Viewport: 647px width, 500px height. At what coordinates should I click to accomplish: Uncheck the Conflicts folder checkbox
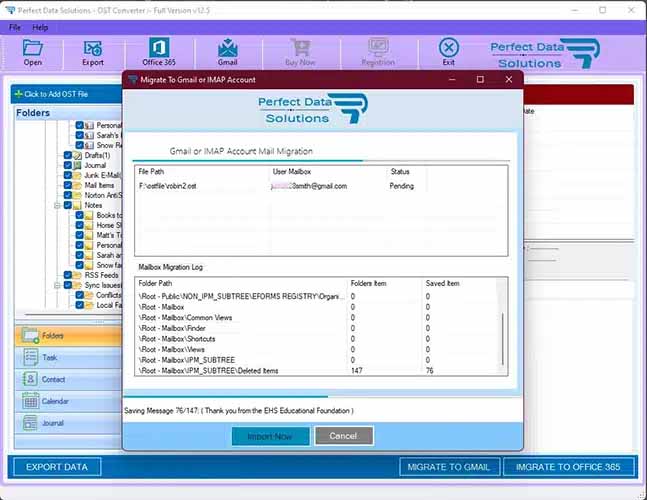[x=80, y=295]
